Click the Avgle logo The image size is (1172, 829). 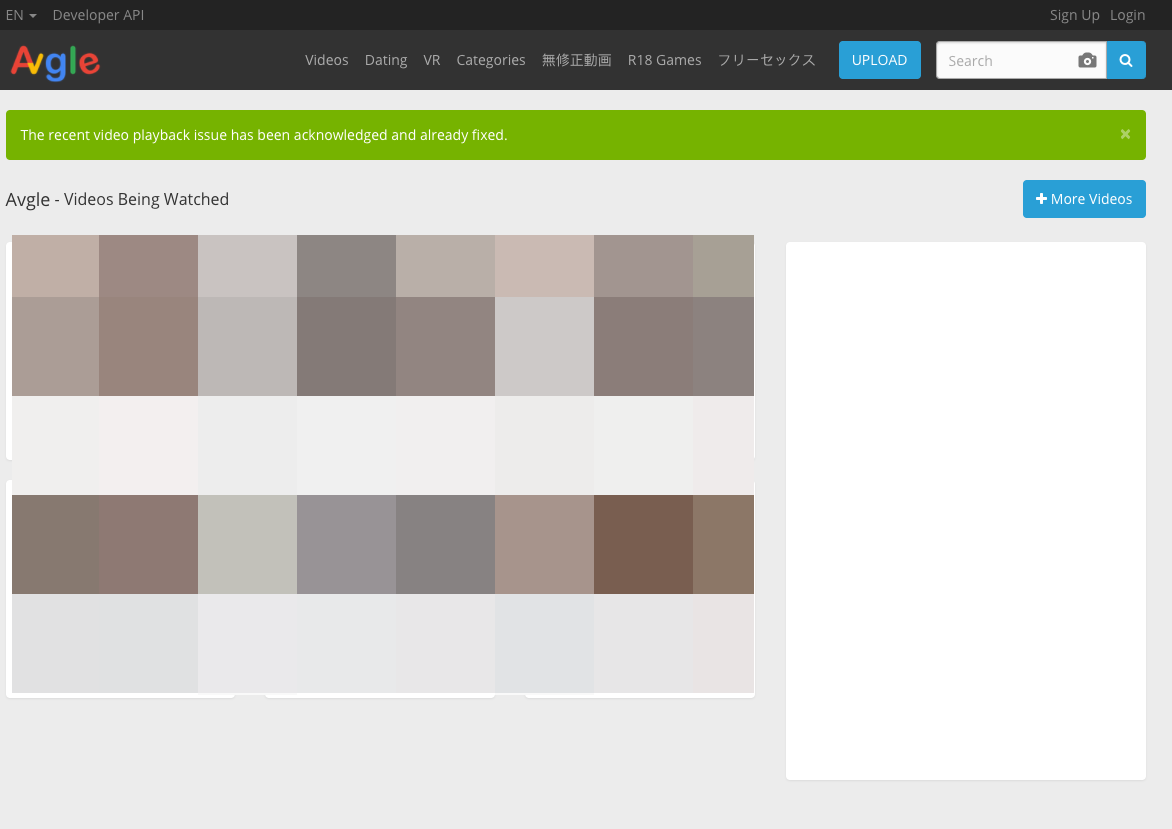pyautogui.click(x=55, y=61)
